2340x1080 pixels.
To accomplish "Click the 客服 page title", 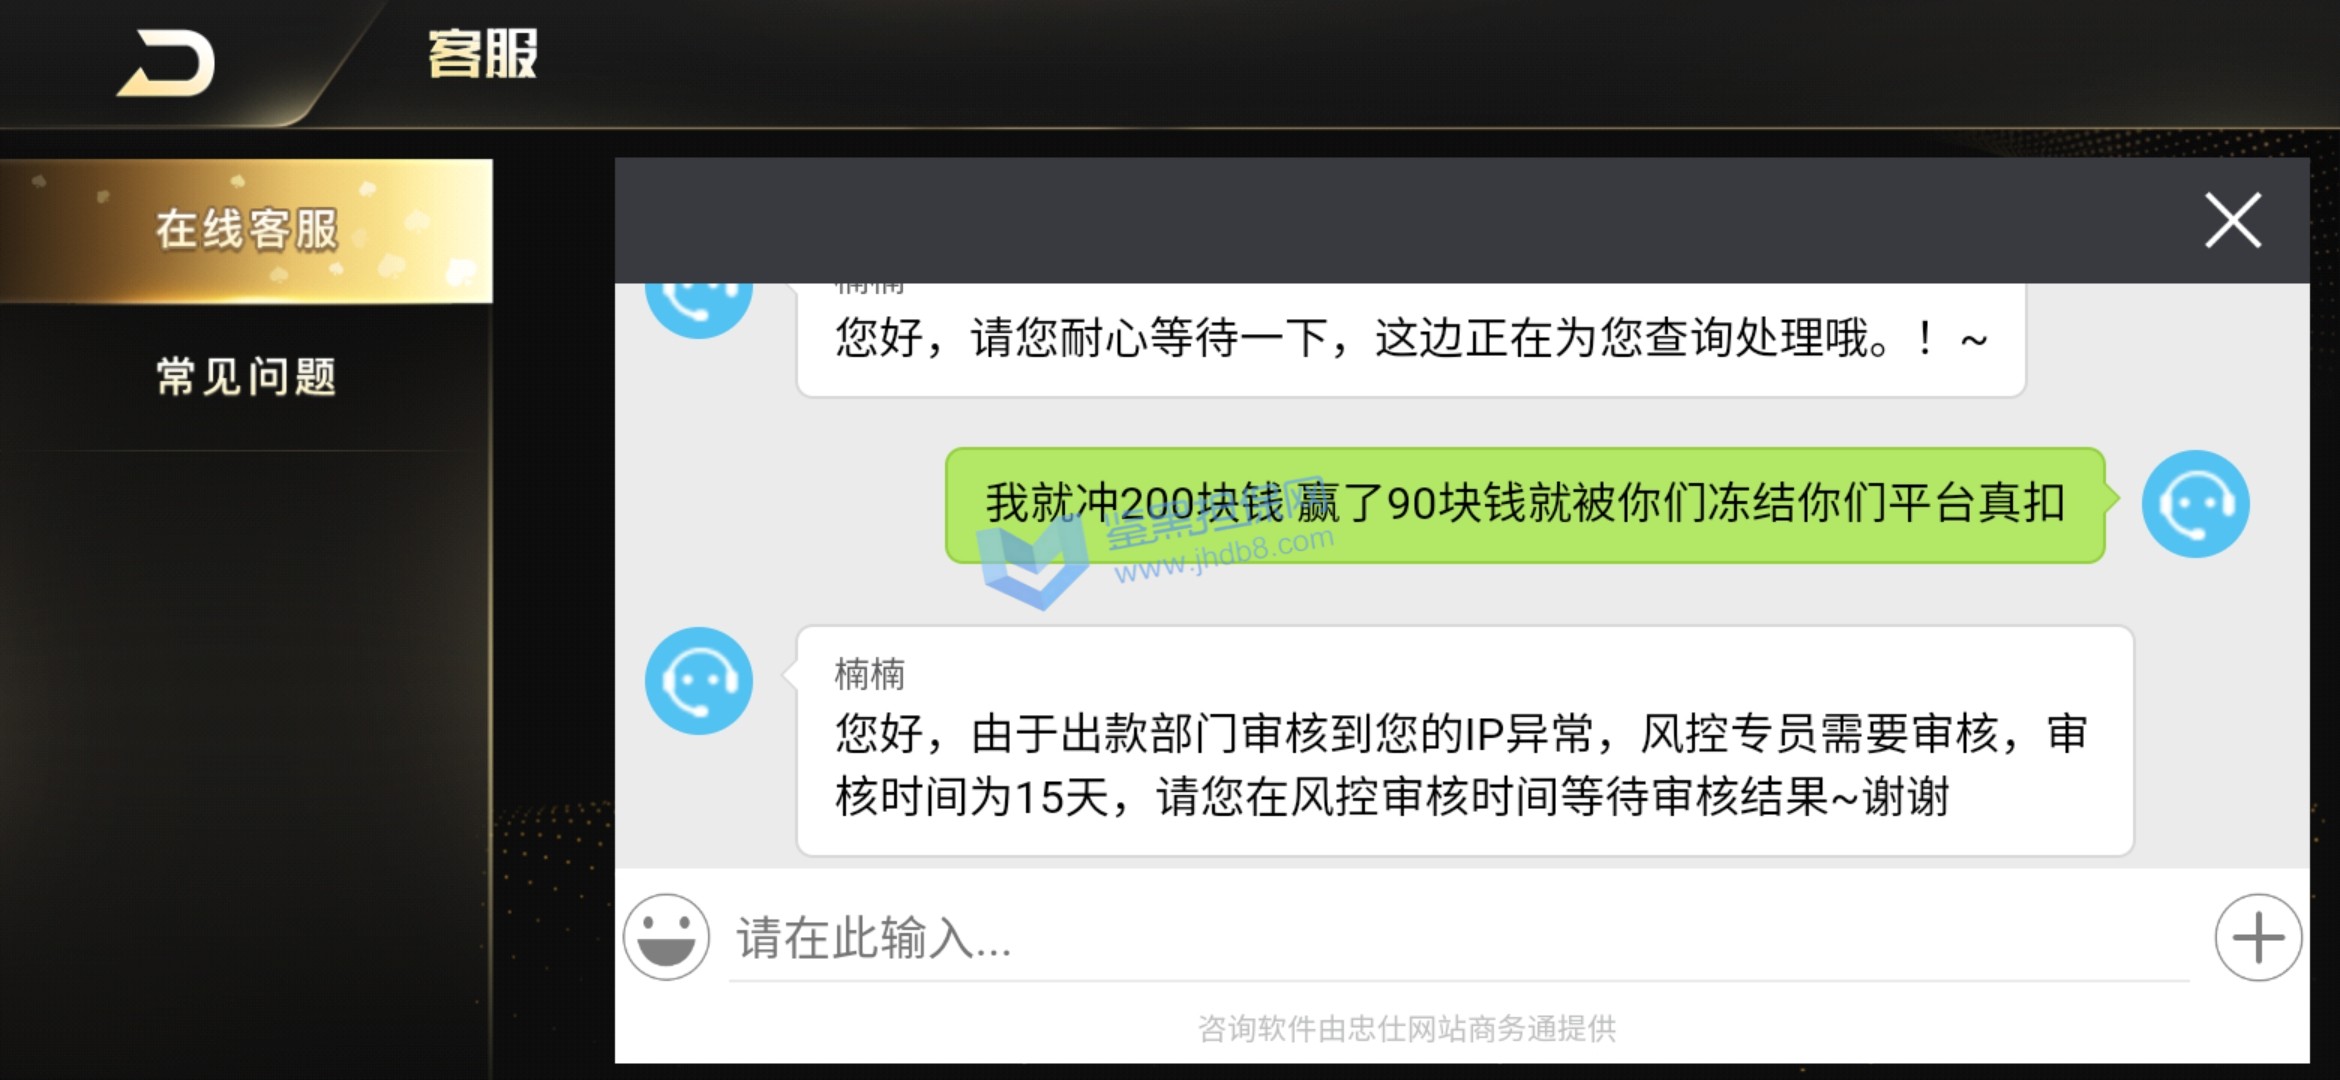I will (x=482, y=54).
